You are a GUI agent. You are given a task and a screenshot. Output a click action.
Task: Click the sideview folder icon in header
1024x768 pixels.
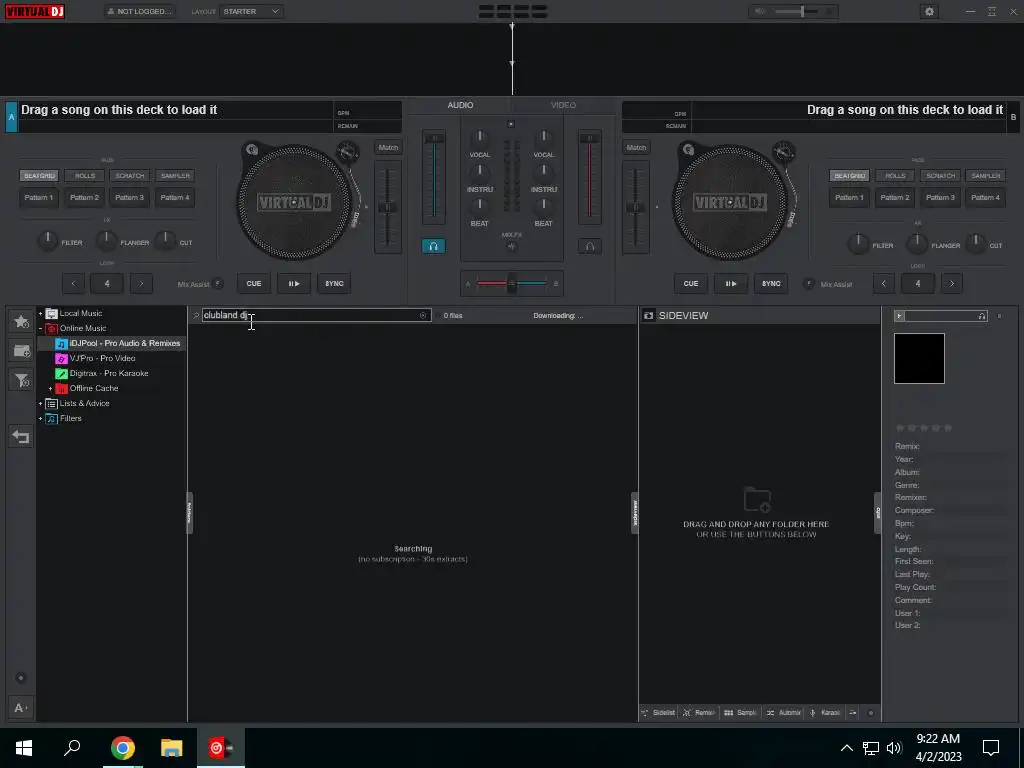[648, 315]
